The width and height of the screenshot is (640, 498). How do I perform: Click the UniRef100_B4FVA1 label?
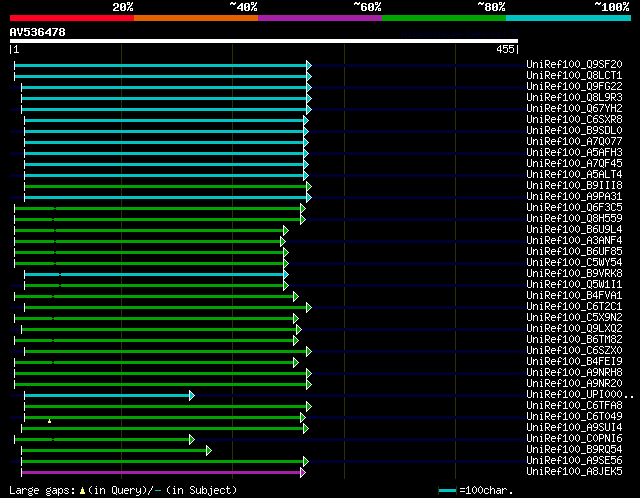(574, 295)
